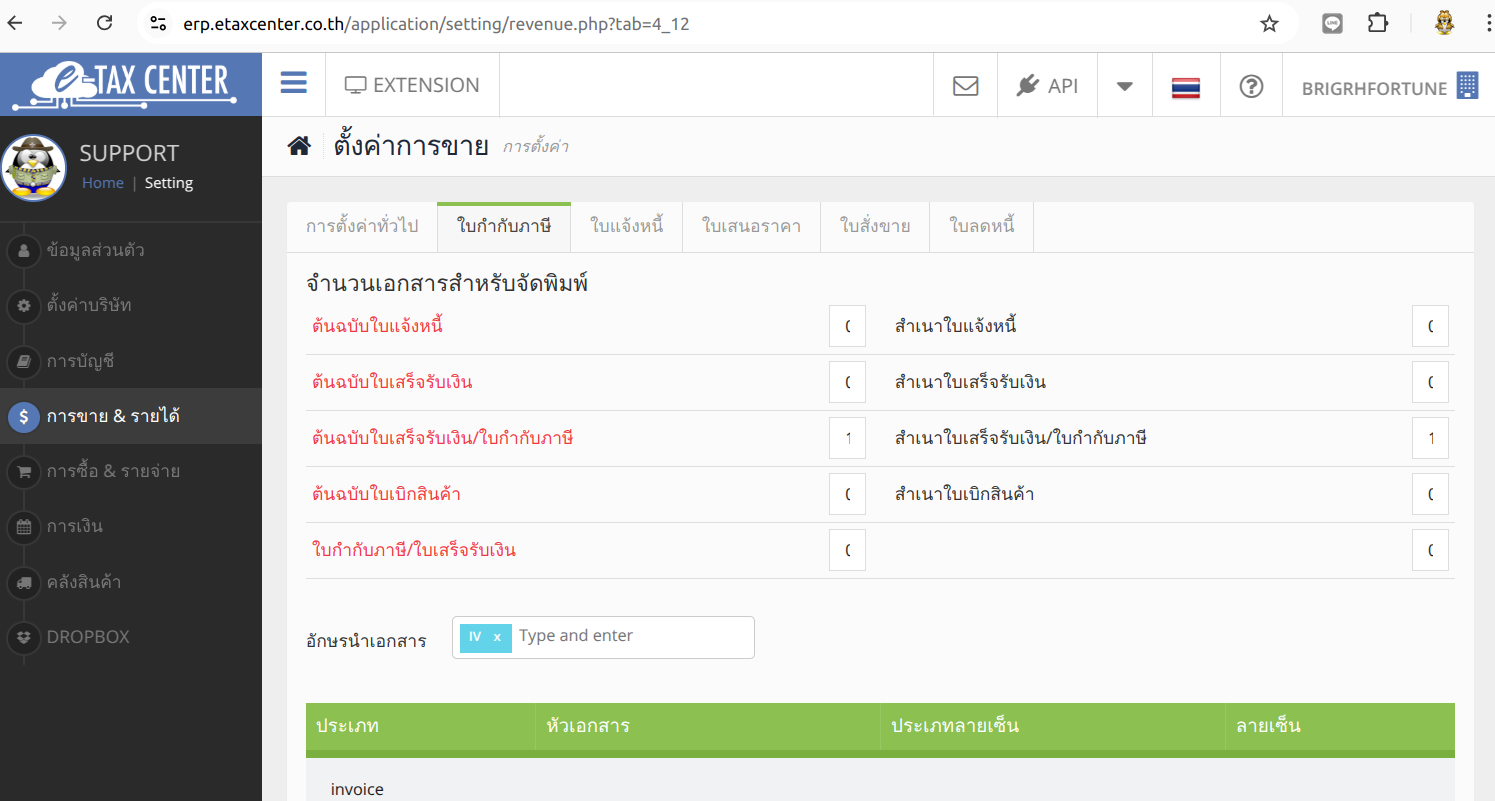Click the ประเภทลายเซ็น column header
Viewport: 1495px width, 801px height.
tap(1052, 726)
